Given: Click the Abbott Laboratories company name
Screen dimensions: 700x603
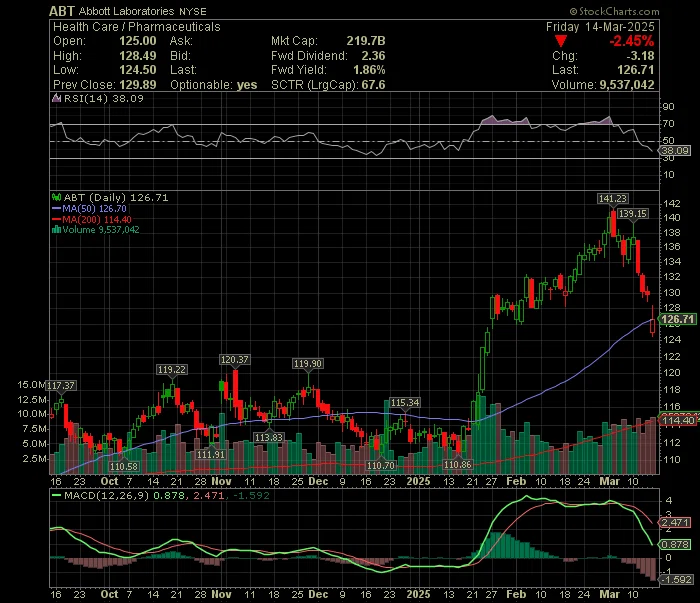Looking at the screenshot, I should tap(126, 11).
